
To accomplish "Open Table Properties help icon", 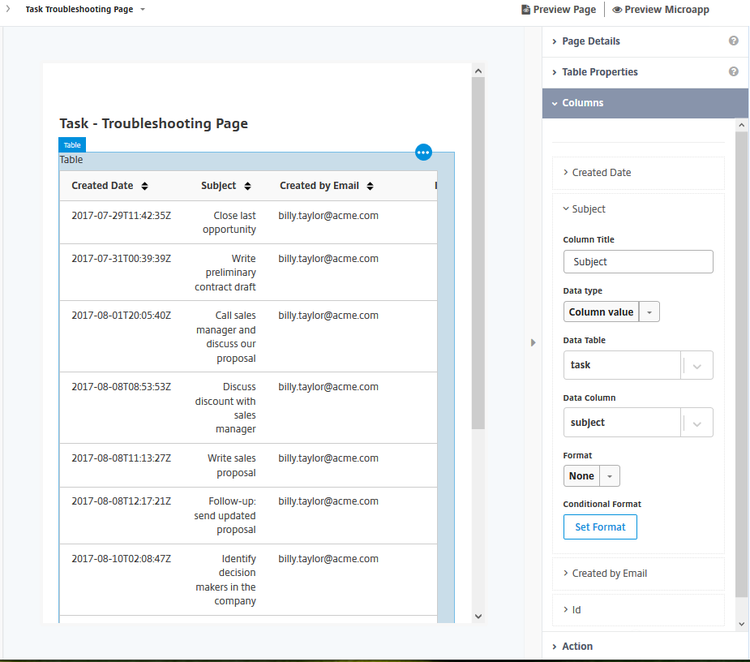I will [x=733, y=72].
